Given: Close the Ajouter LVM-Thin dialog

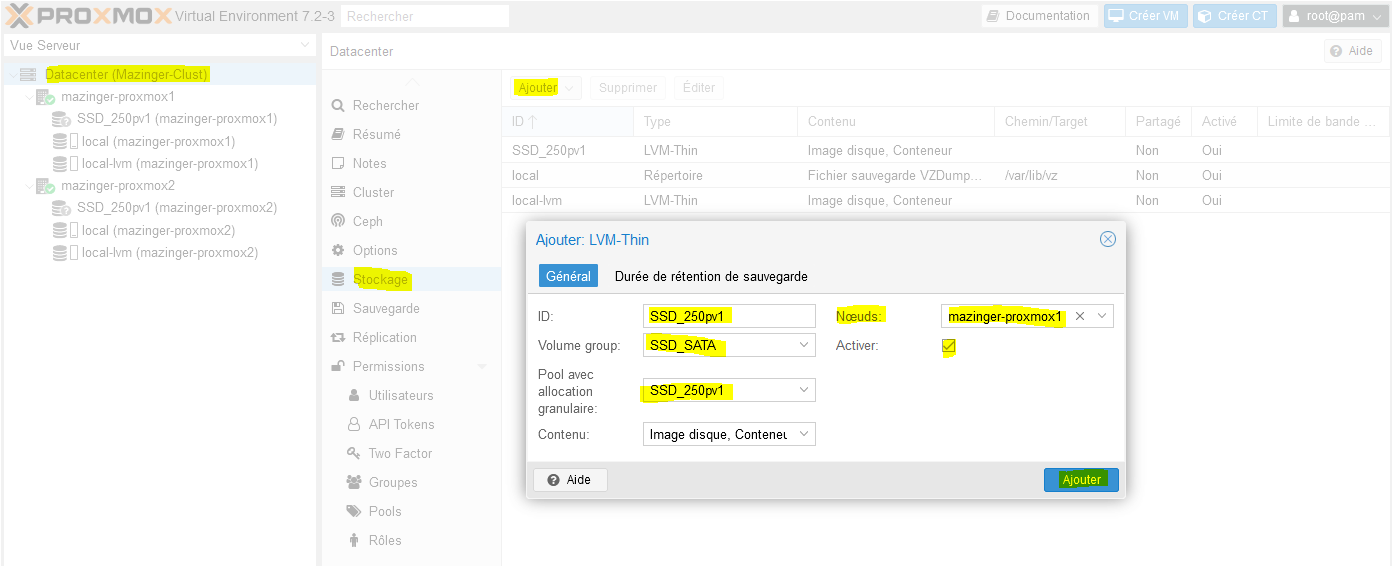Looking at the screenshot, I should 1107,239.
